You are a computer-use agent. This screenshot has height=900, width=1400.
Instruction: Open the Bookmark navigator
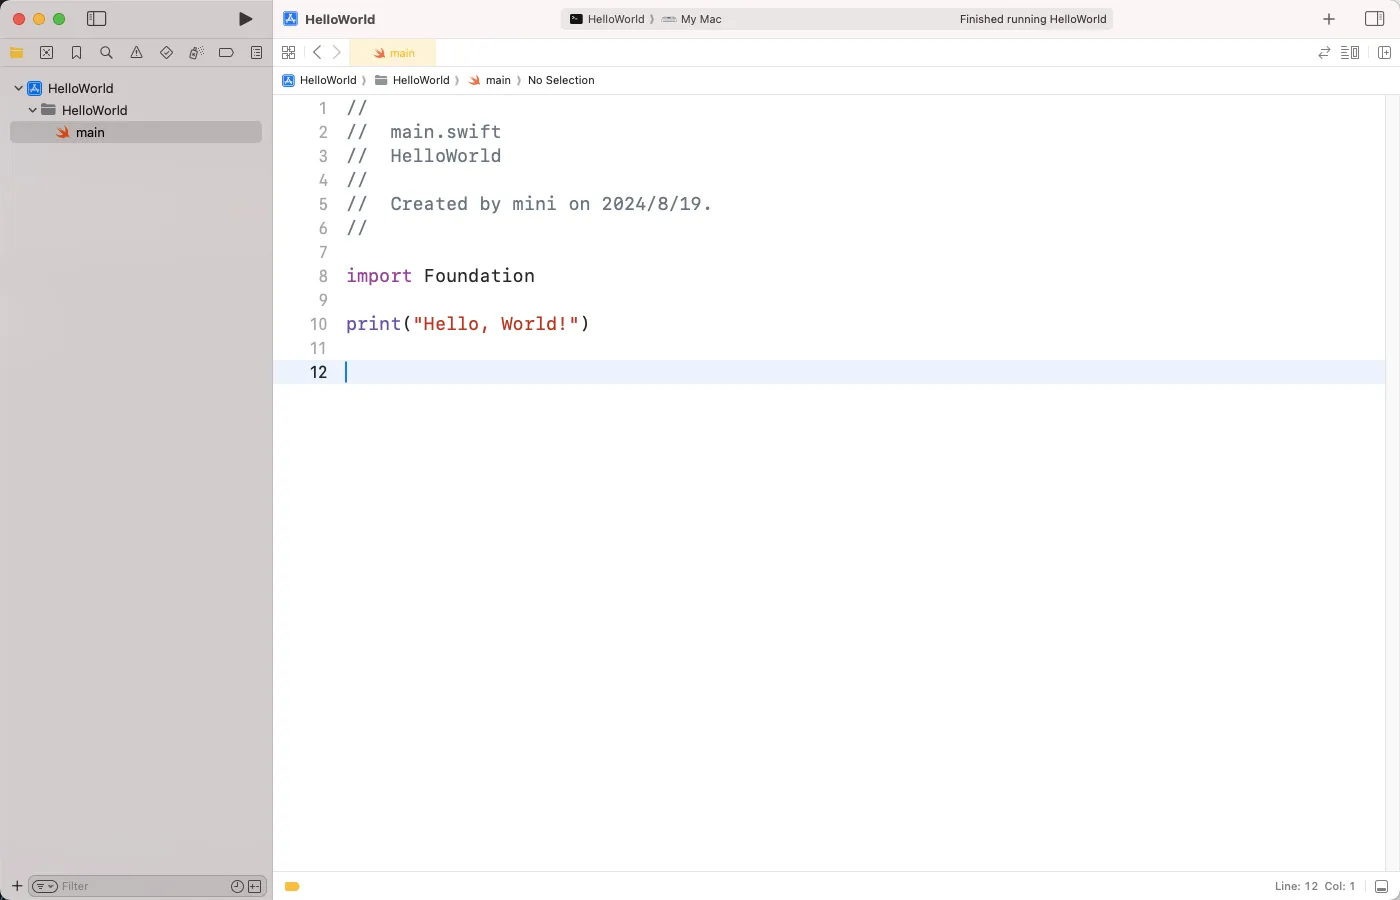click(77, 53)
